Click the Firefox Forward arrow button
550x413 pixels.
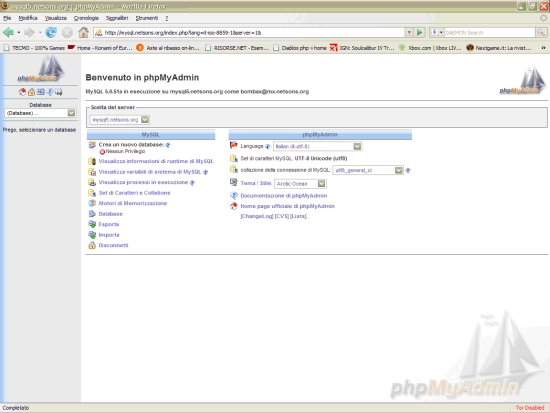click(x=29, y=33)
